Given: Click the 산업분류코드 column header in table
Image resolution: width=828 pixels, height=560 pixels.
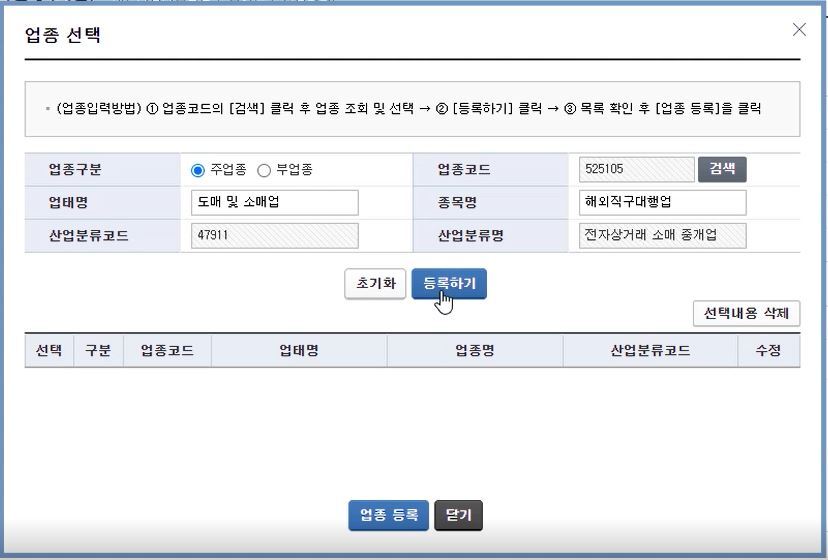Looking at the screenshot, I should pos(650,350).
